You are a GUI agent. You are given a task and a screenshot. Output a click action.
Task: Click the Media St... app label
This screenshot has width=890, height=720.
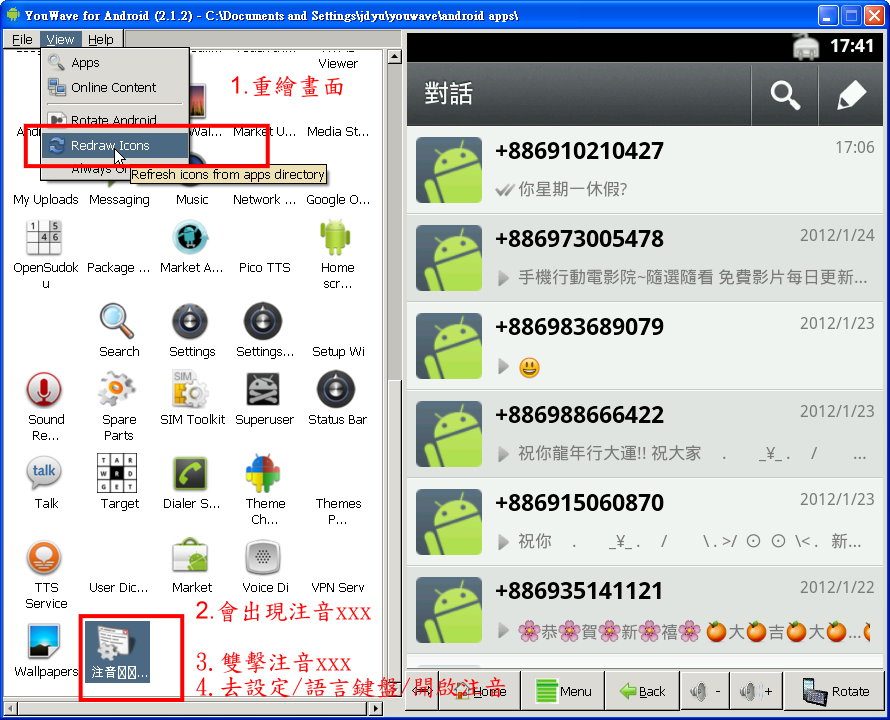point(338,132)
